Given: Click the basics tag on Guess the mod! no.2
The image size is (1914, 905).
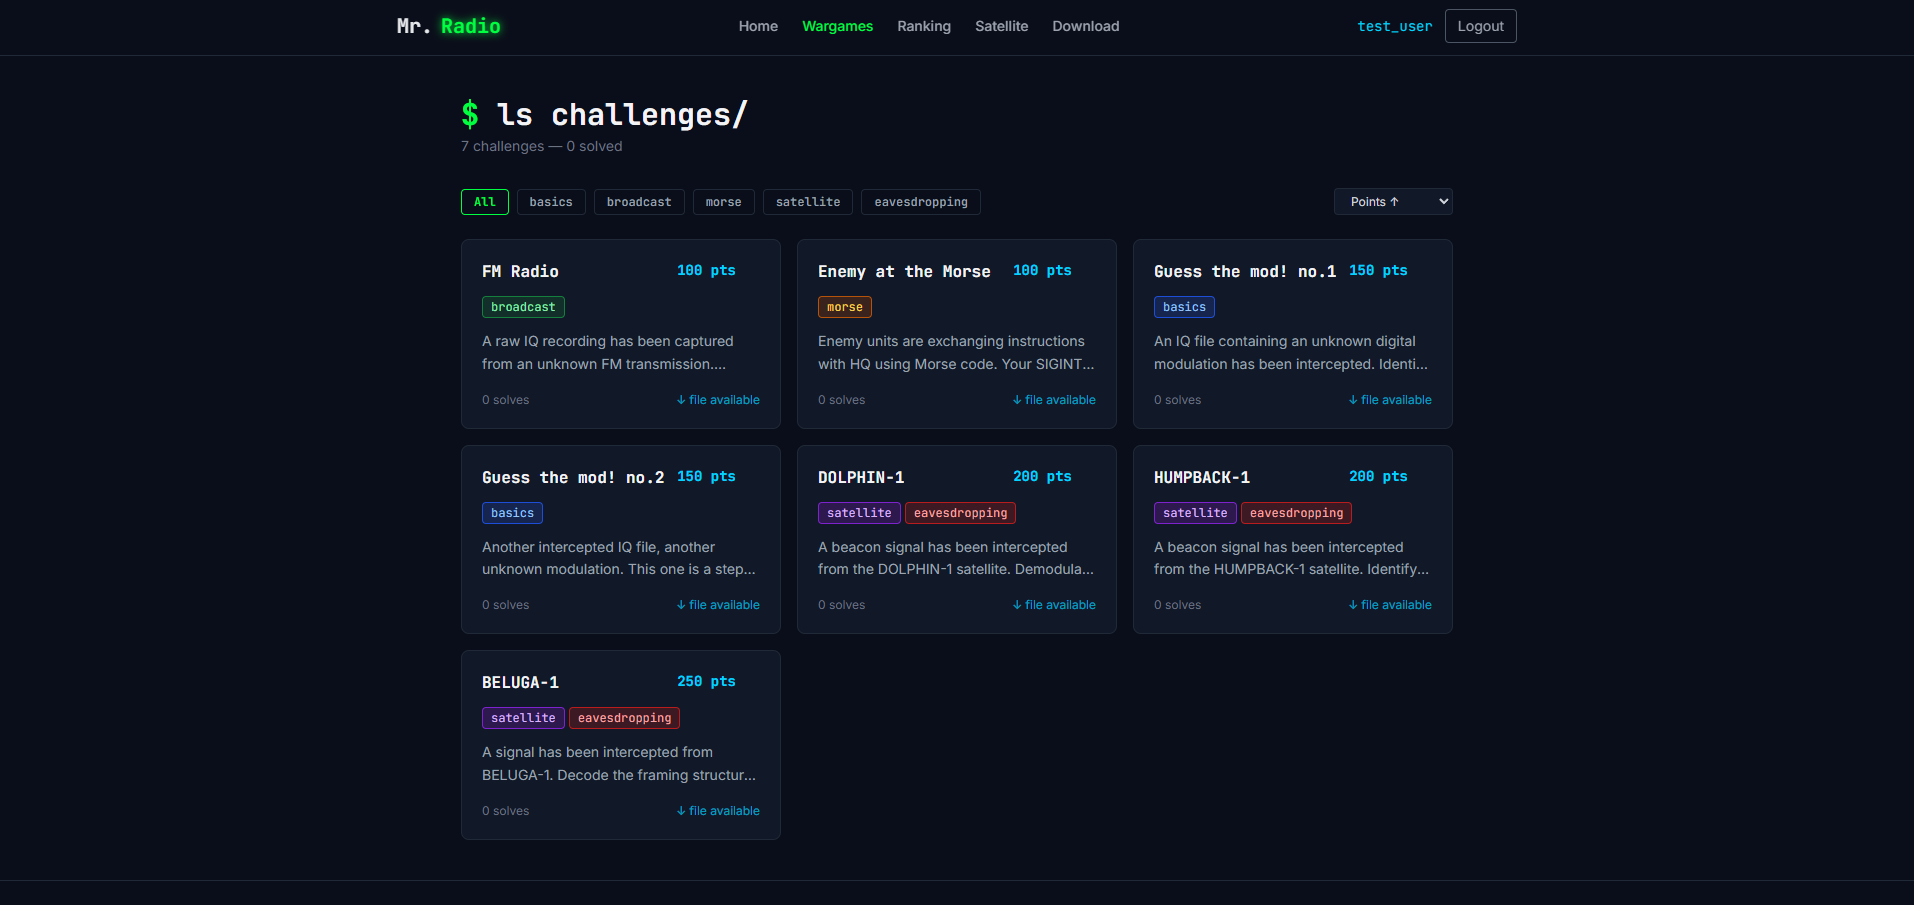Looking at the screenshot, I should click(x=512, y=513).
